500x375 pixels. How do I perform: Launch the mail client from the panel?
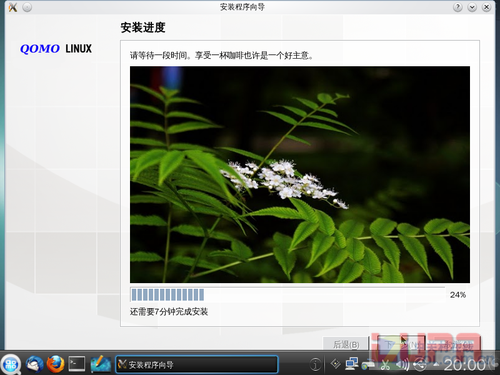click(x=34, y=364)
